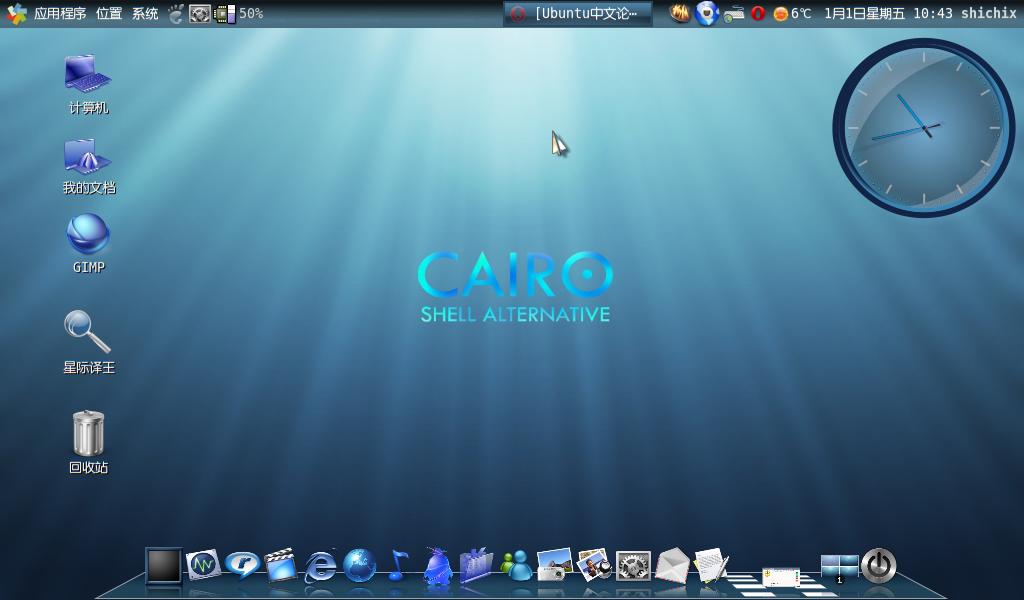Click the power button icon in dock
Viewport: 1024px width, 600px height.
(x=878, y=565)
